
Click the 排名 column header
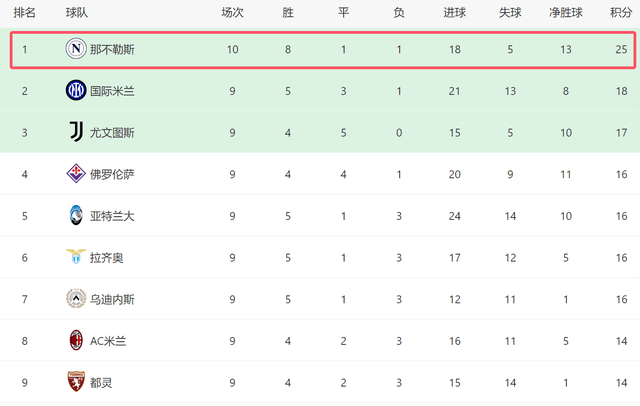25,13
